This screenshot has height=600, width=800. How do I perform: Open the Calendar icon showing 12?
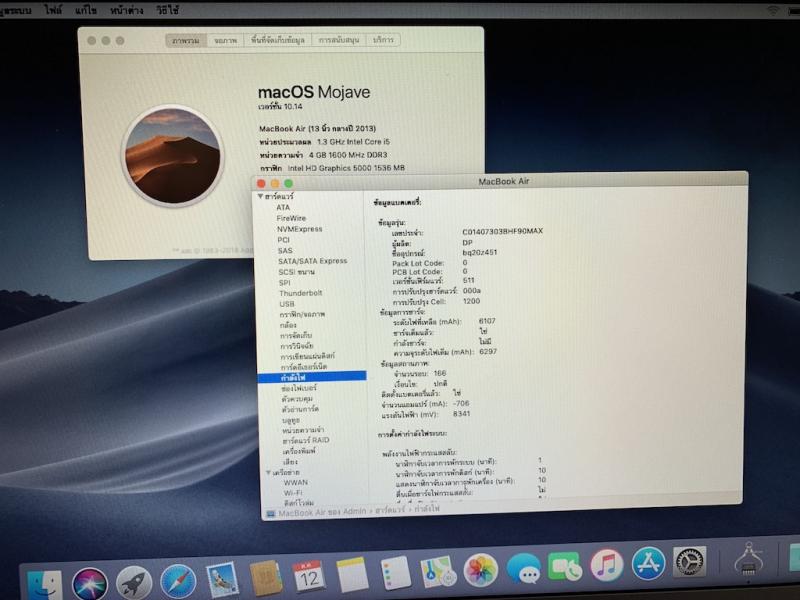309,577
